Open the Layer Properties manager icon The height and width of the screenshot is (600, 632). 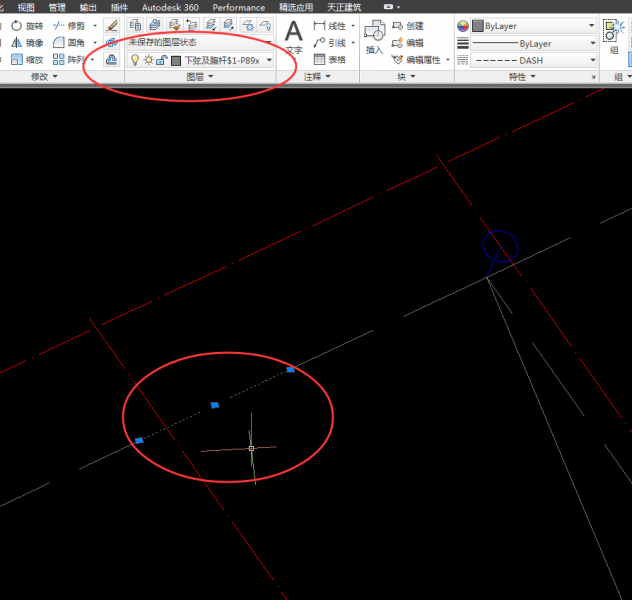click(135, 25)
